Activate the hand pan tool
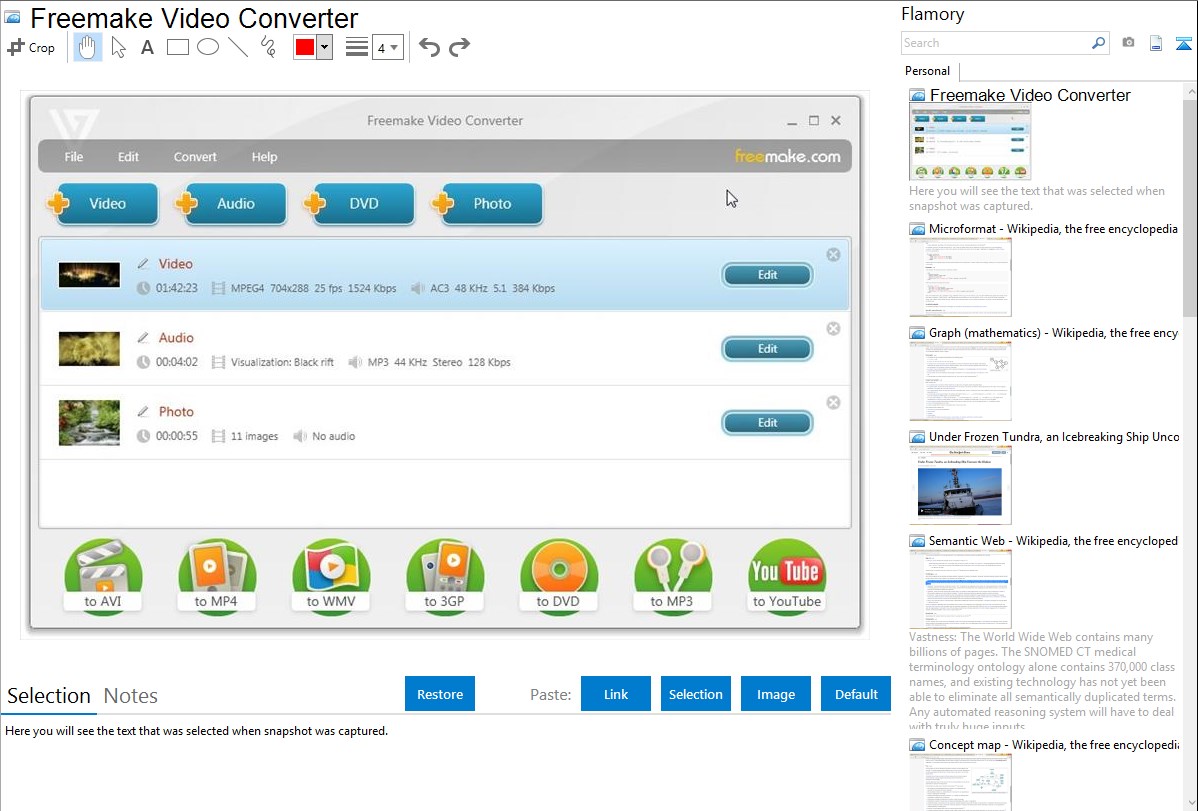Screen dimensions: 1198x811 [87, 47]
